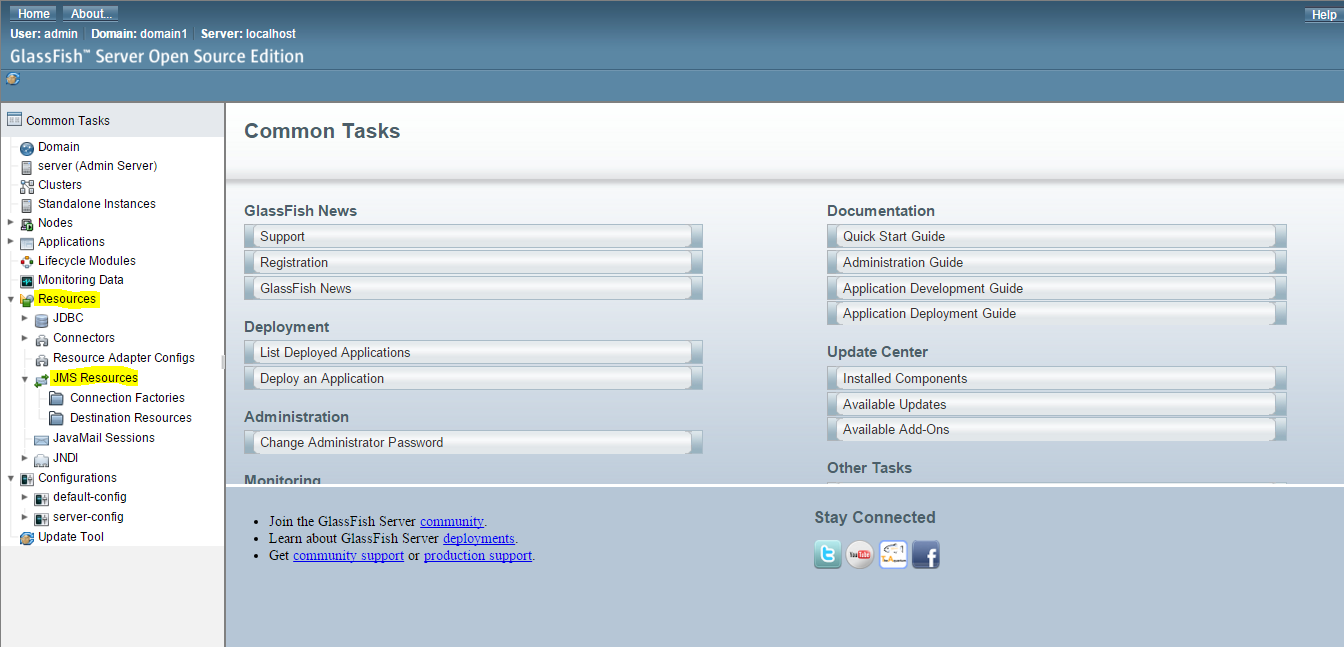Viewport: 1344px width, 647px height.
Task: Click Available Updates button
Action: 1057,405
